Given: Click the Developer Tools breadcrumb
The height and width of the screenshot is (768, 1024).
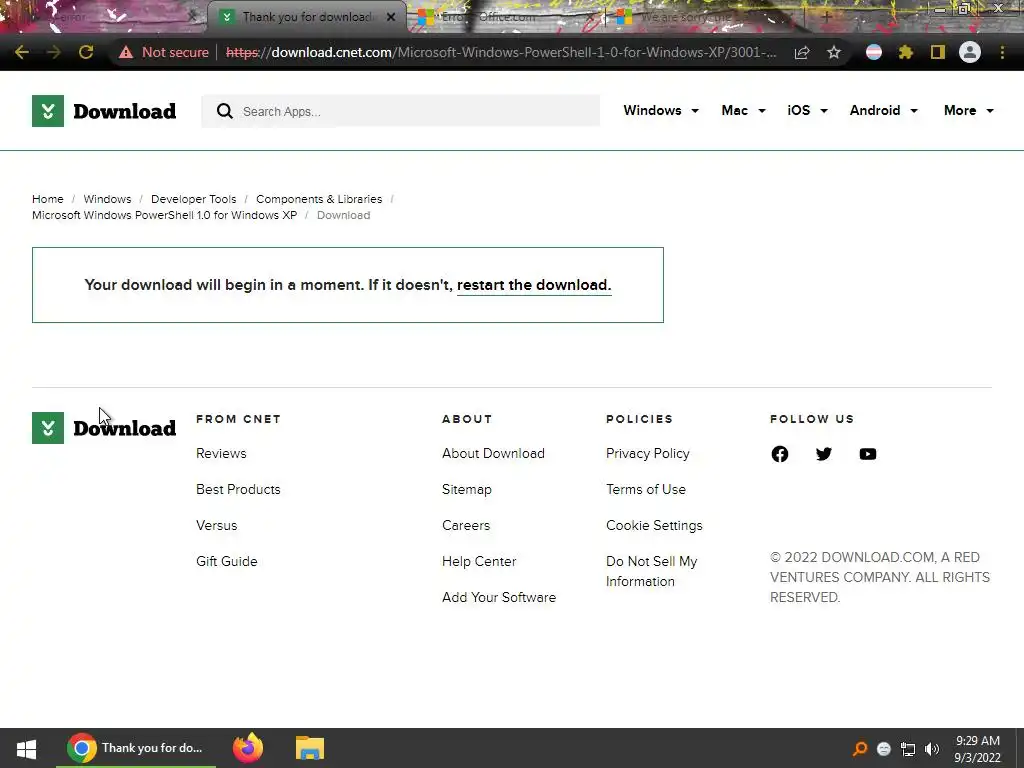Looking at the screenshot, I should (x=193, y=199).
